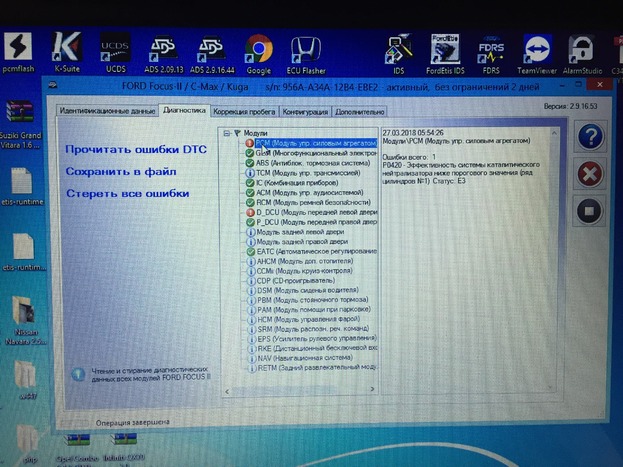Open the K-Suite desktop shortcut
This screenshot has width=623, height=467.
(66, 50)
